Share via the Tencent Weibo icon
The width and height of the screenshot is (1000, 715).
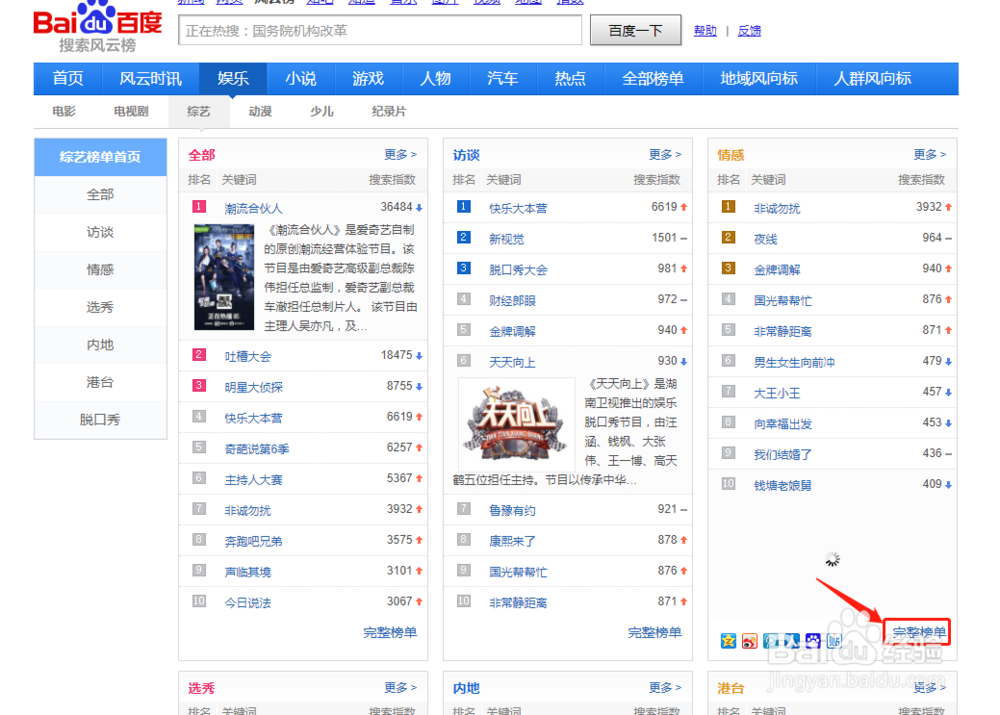[x=770, y=640]
